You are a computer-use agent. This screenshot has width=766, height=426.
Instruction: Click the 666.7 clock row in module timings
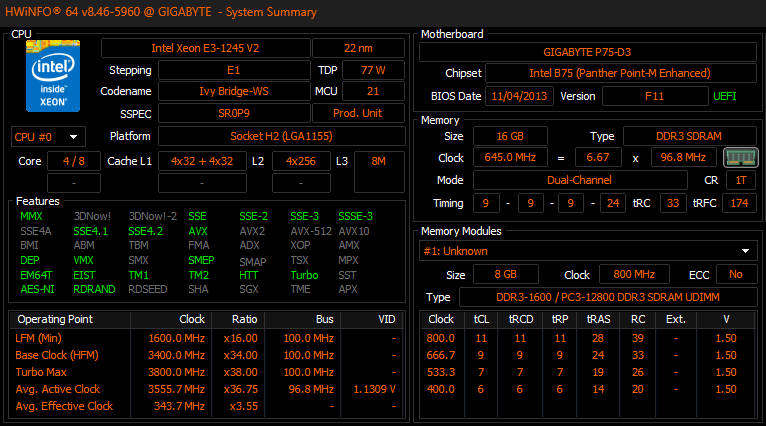pos(587,355)
